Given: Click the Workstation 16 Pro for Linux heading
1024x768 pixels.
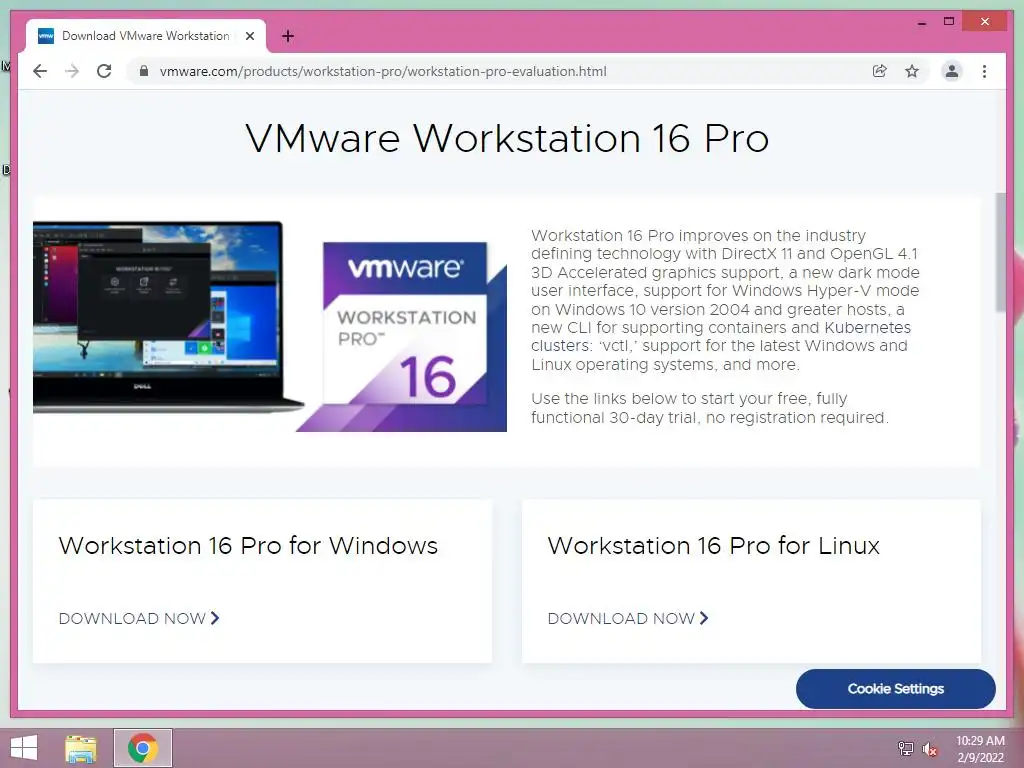Looking at the screenshot, I should (714, 545).
